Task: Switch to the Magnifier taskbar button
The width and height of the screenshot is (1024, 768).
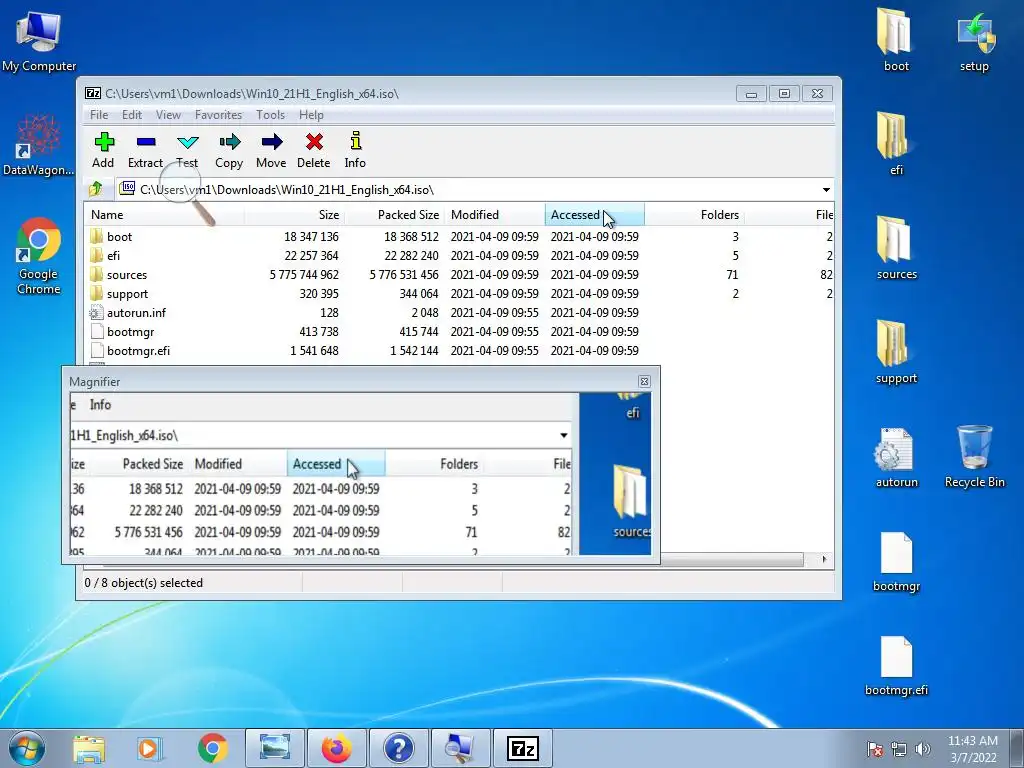Action: (460, 748)
